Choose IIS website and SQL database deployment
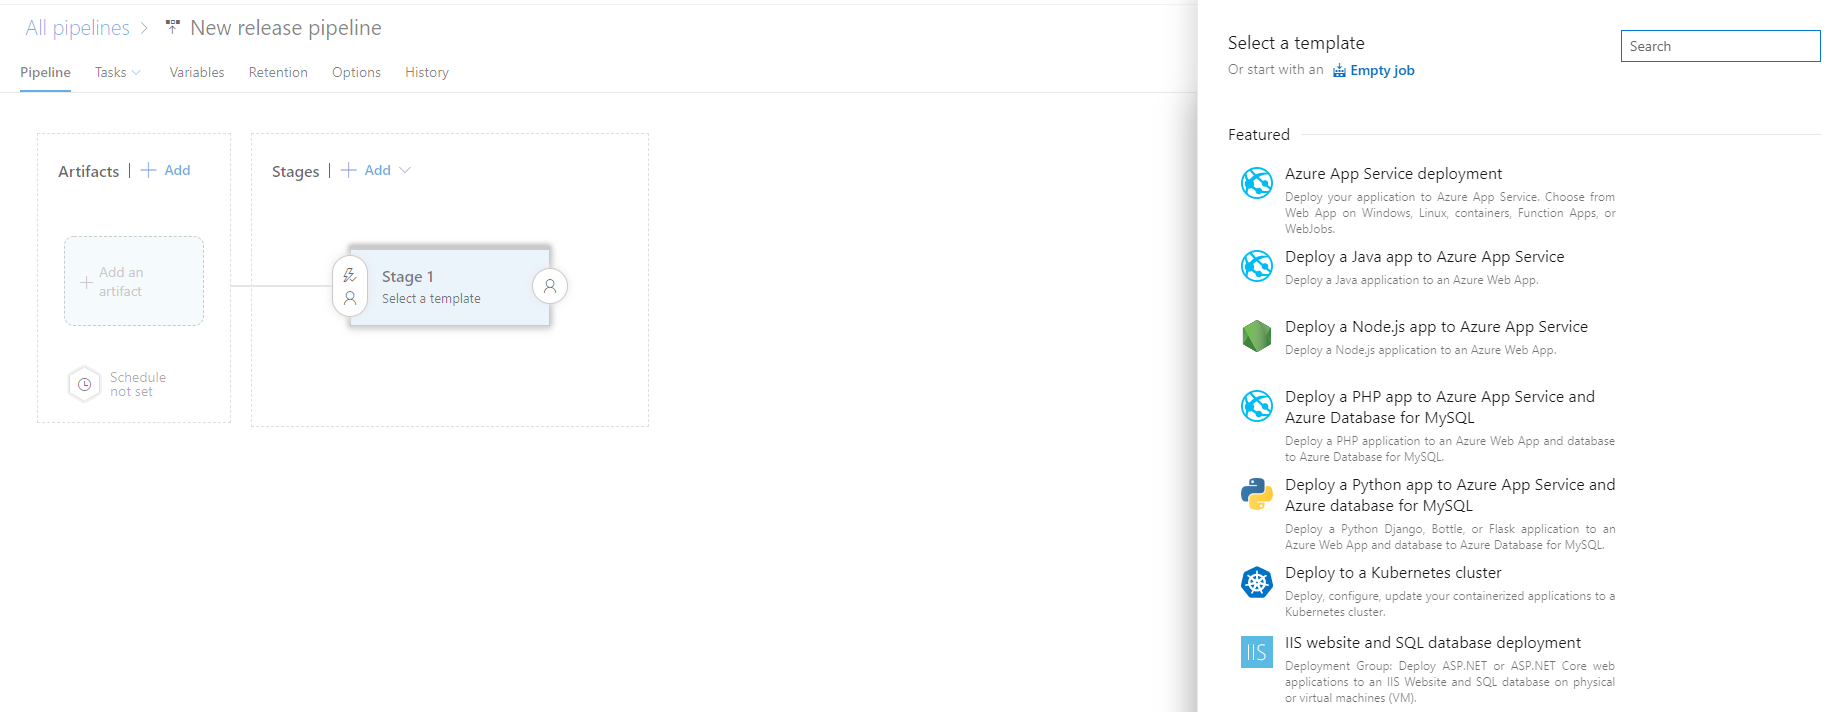The width and height of the screenshot is (1843, 712). point(1433,643)
